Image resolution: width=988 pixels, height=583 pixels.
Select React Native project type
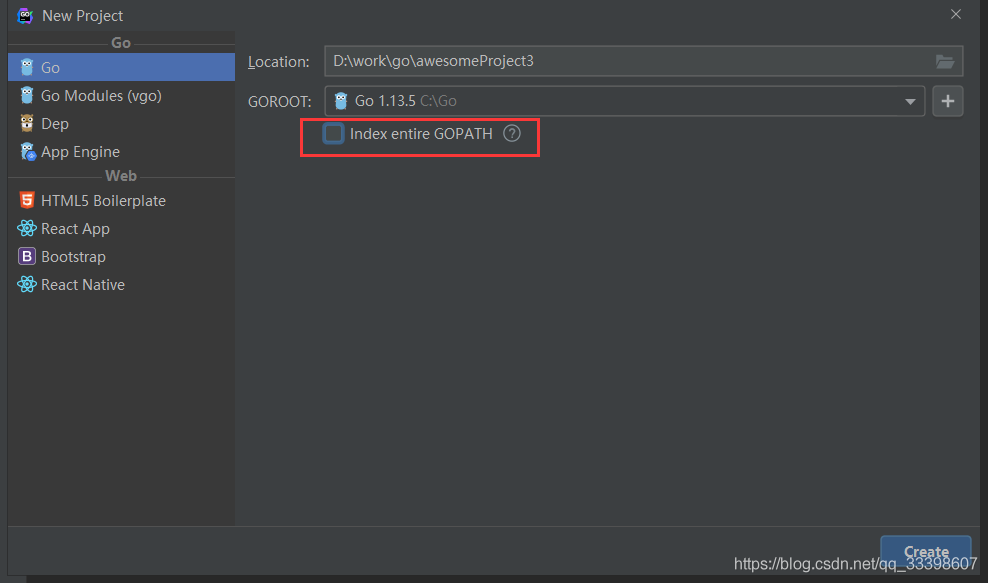click(x=83, y=285)
